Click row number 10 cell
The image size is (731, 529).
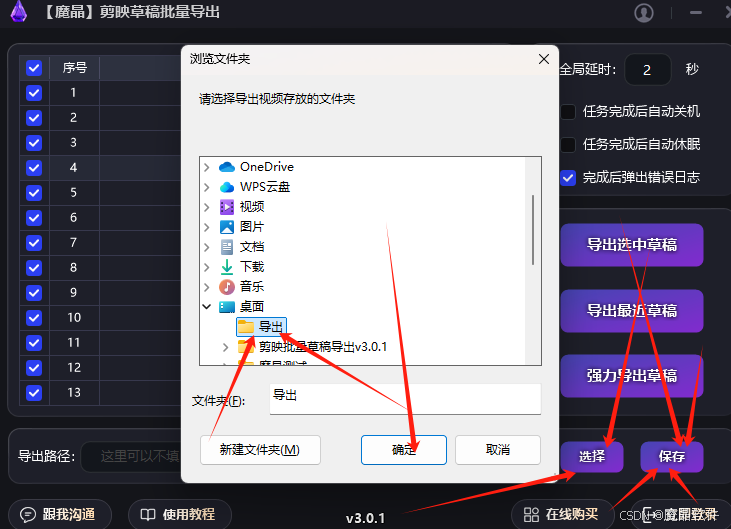pyautogui.click(x=74, y=318)
